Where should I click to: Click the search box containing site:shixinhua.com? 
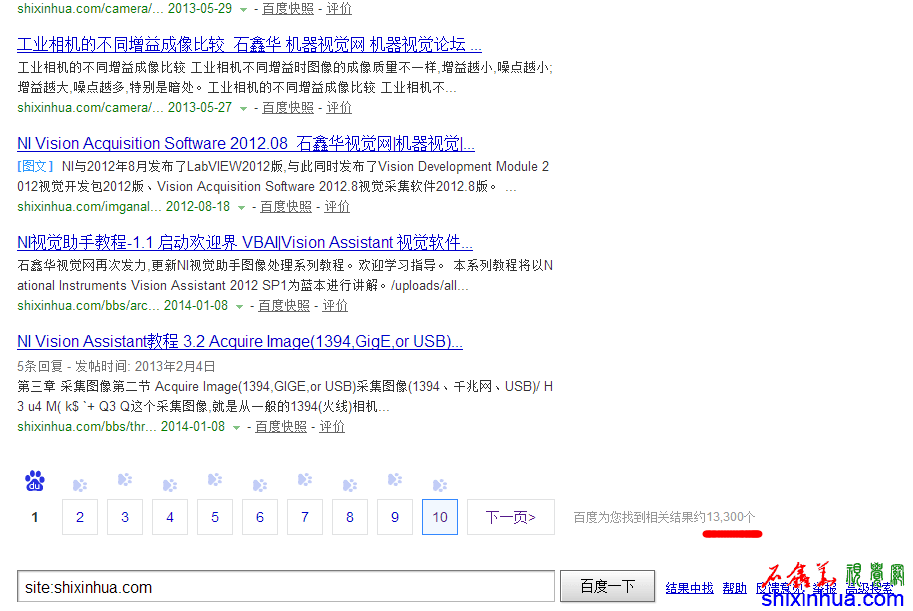coord(285,587)
